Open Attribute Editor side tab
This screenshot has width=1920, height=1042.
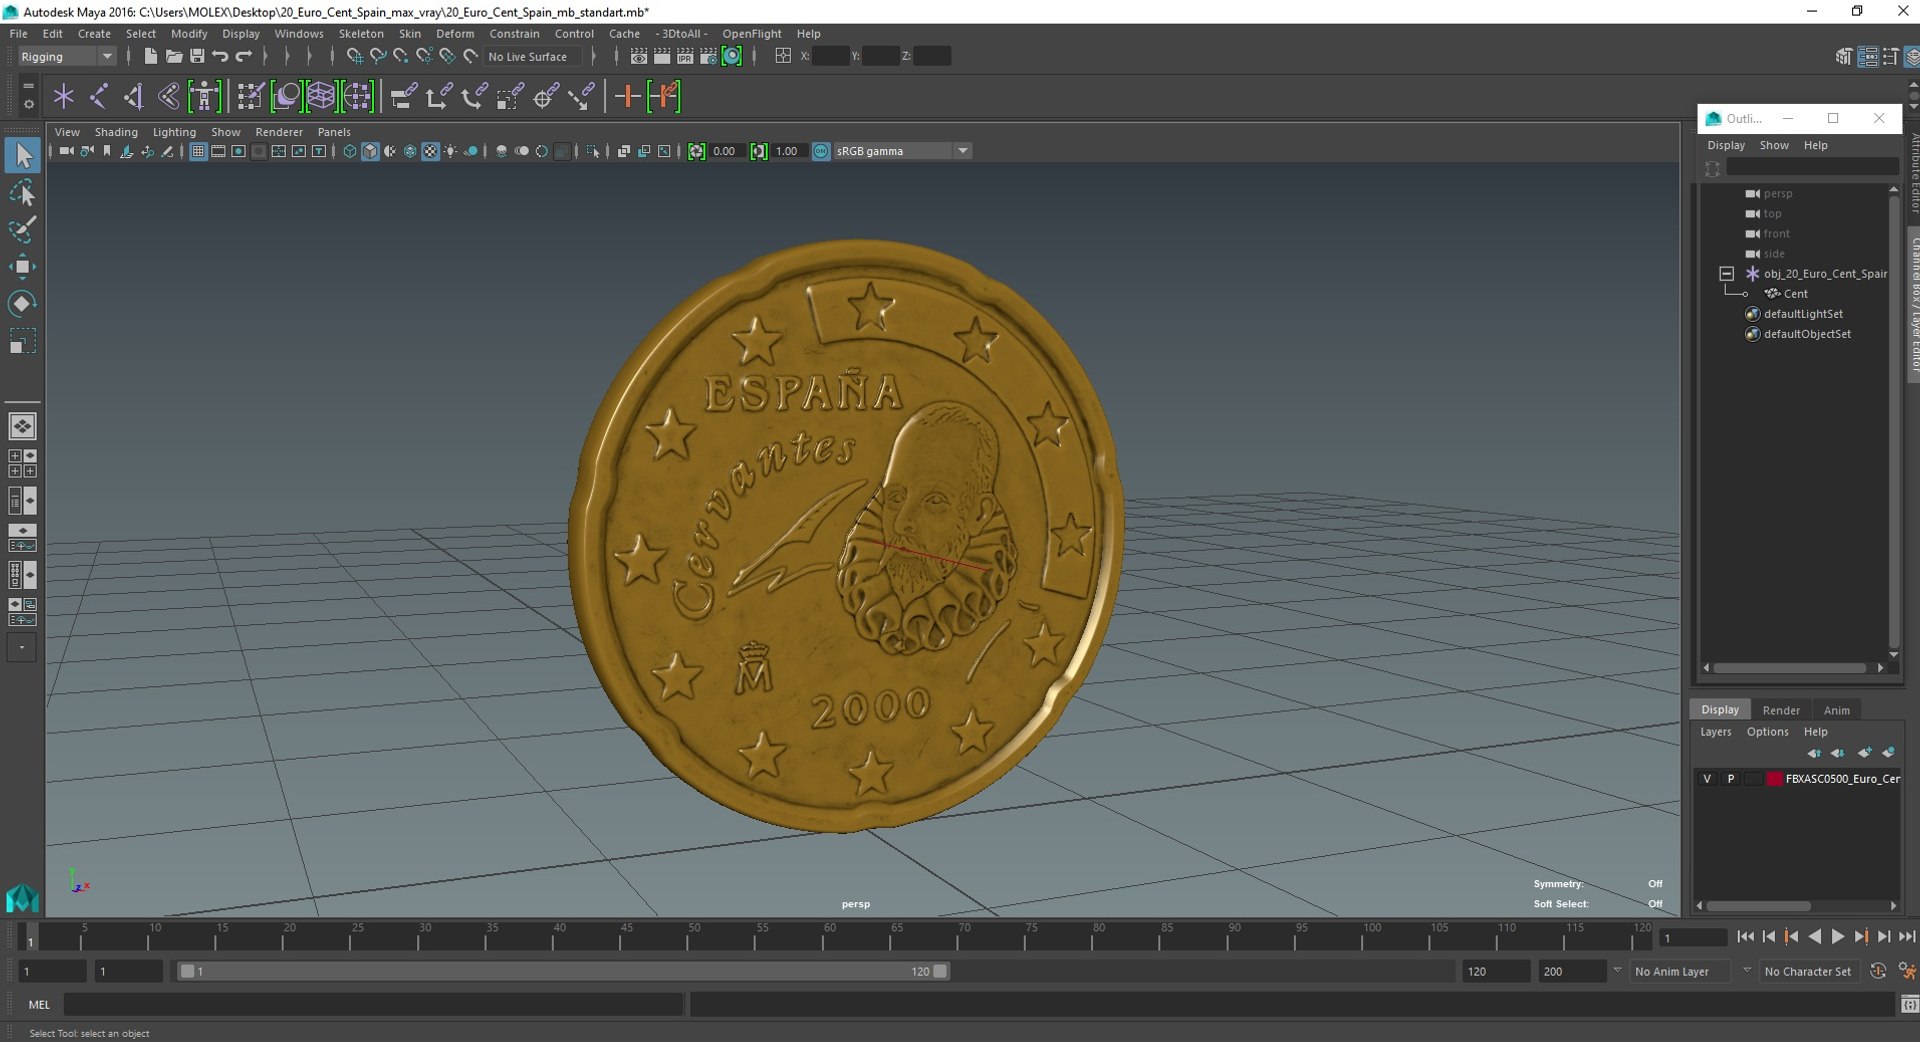point(1914,173)
